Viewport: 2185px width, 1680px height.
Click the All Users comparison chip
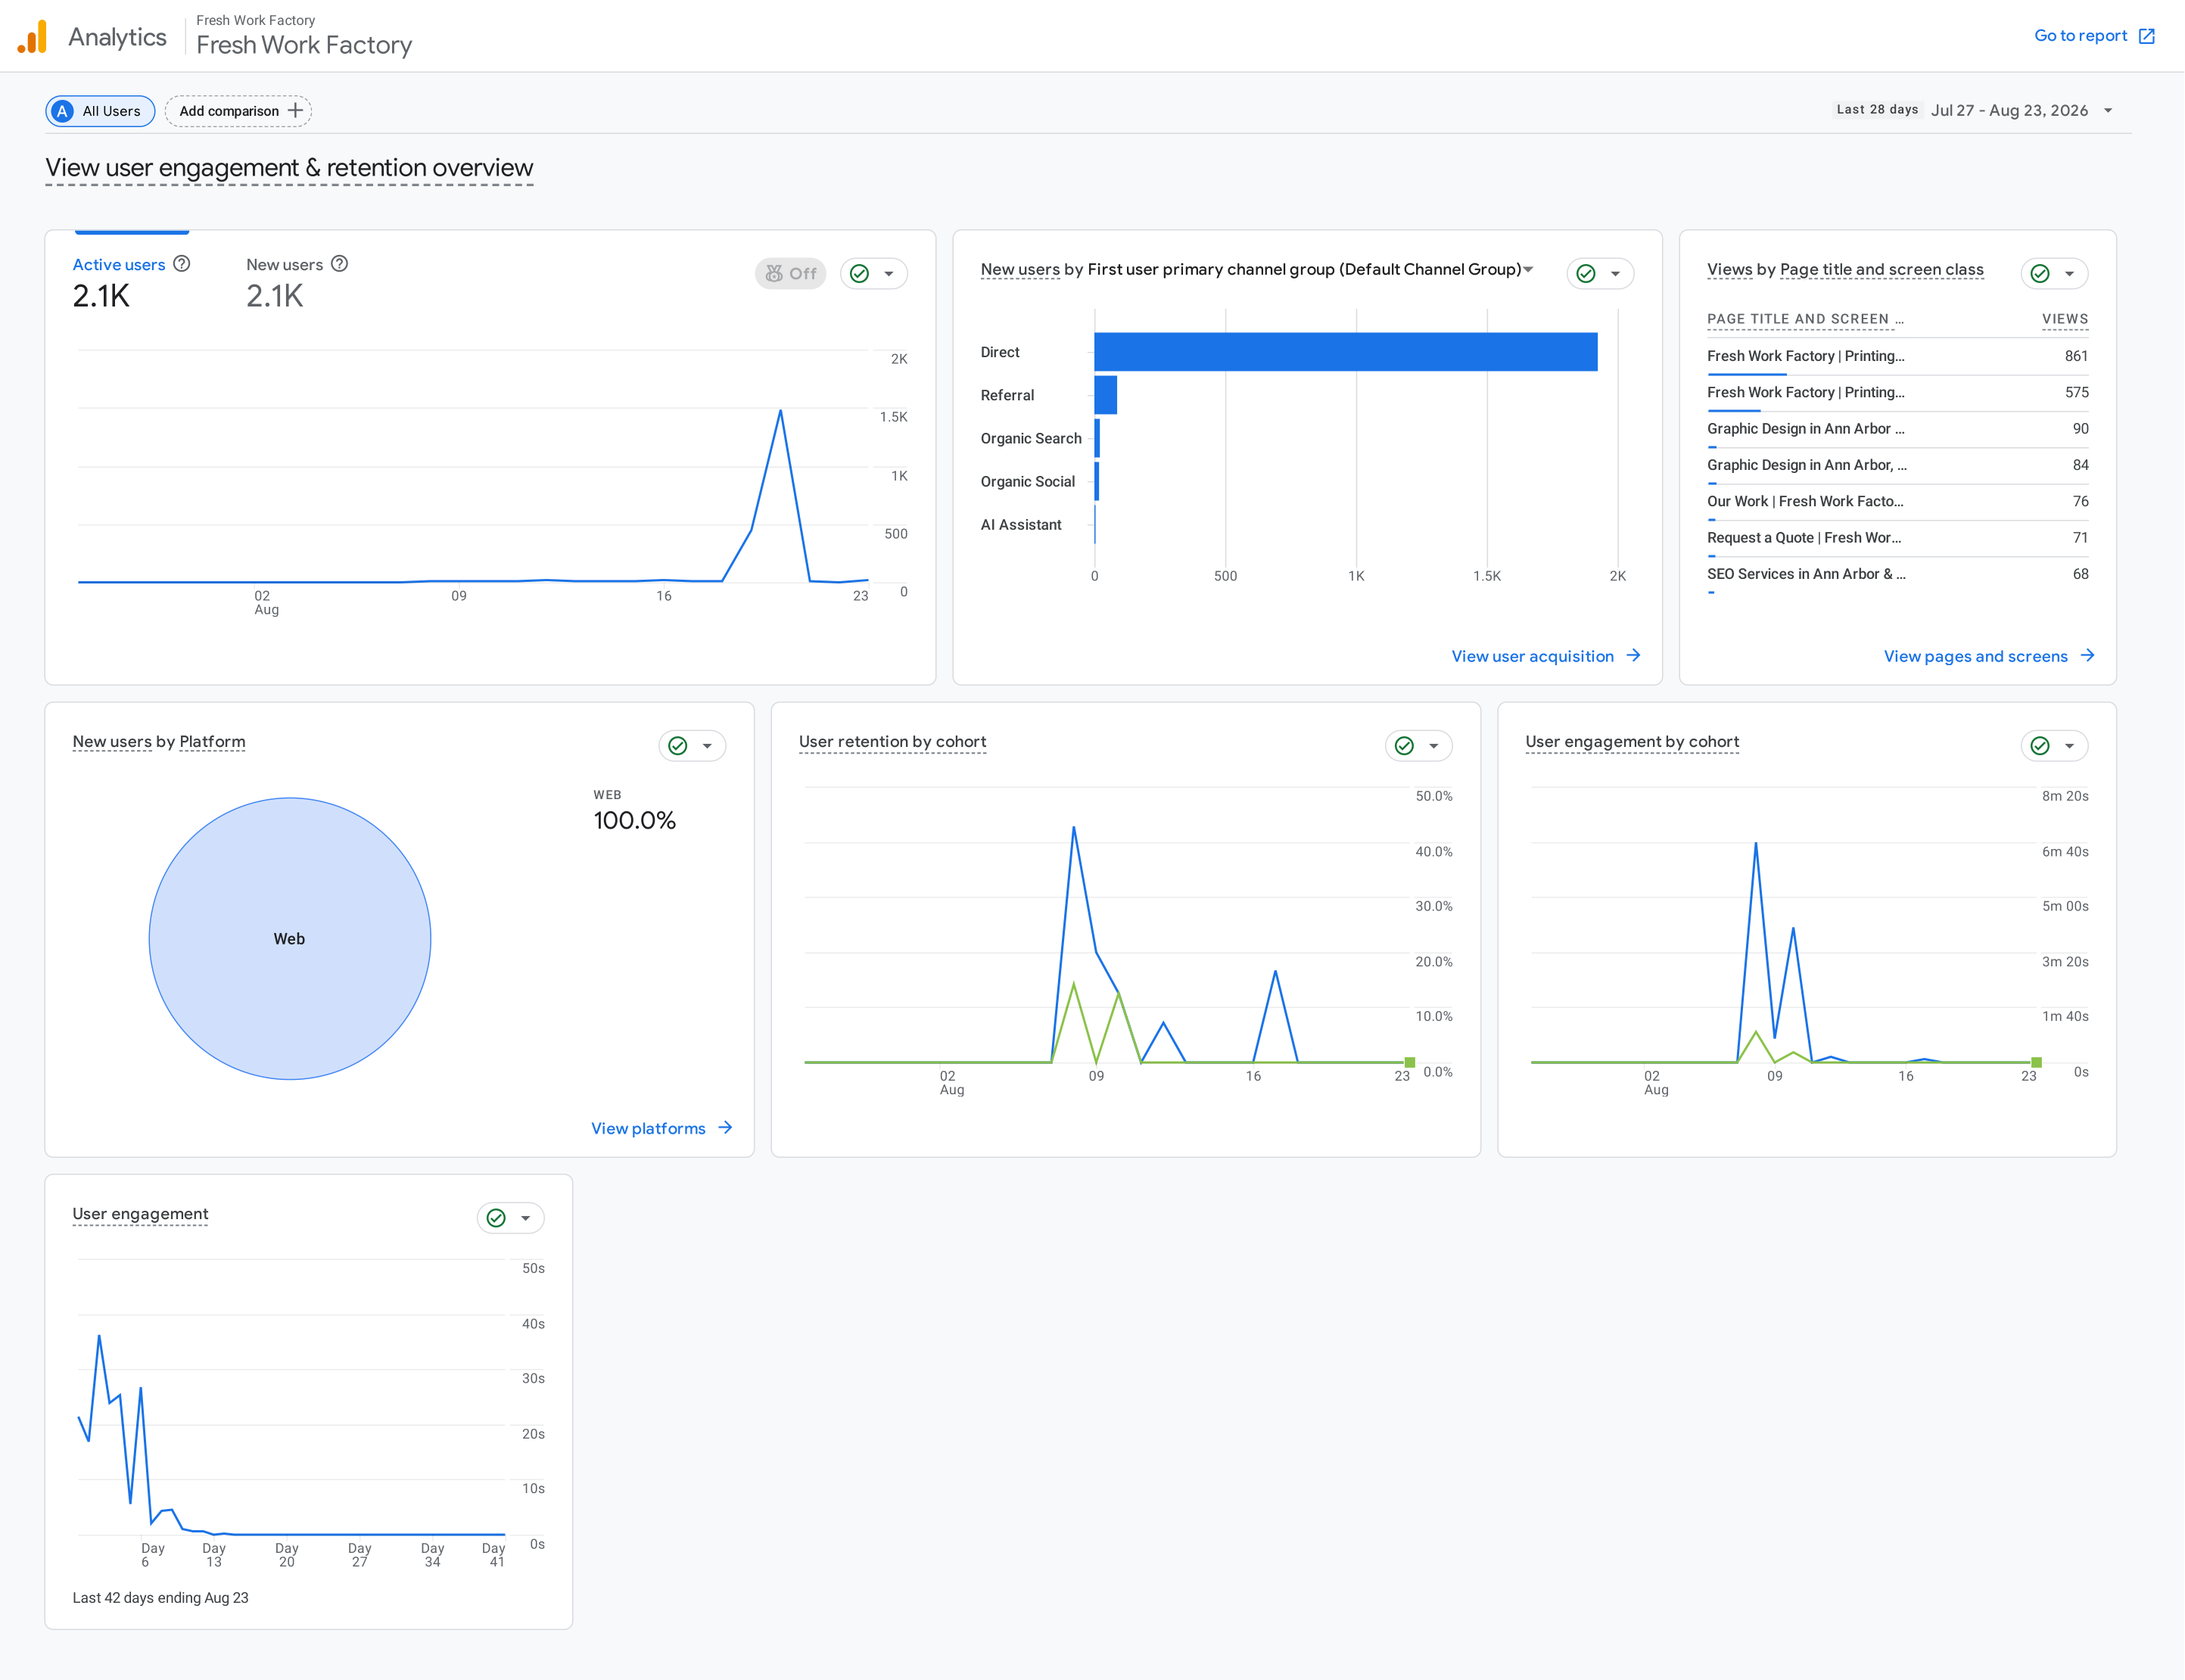(100, 111)
